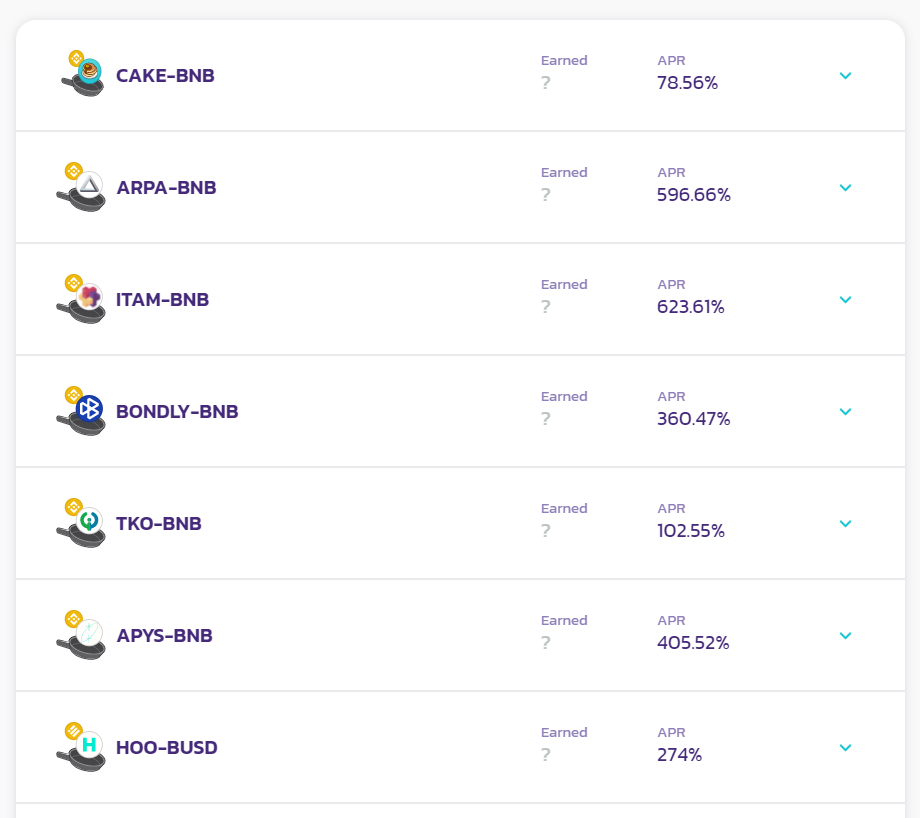Select the BONDLY-BNB farm label

177,412
